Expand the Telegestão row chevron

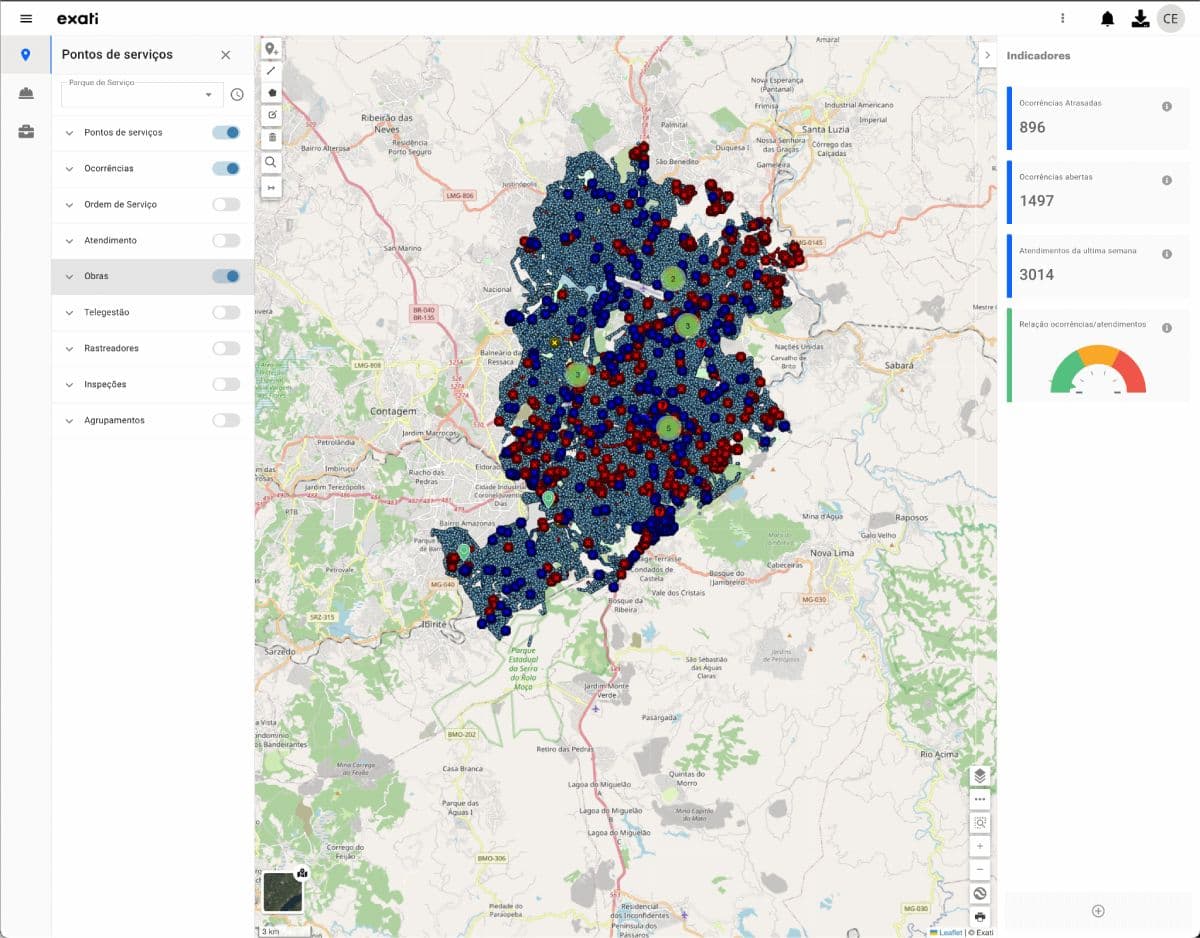[70, 313]
